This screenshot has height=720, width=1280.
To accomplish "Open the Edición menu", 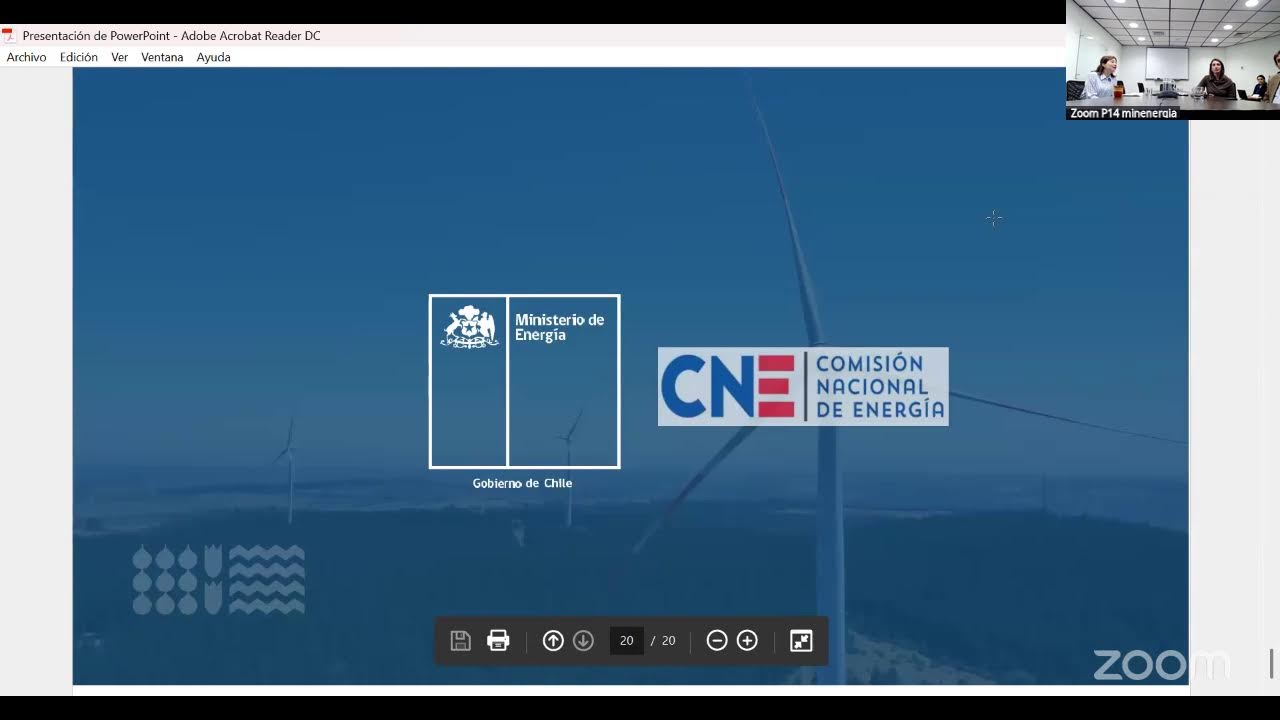I will 78,57.
